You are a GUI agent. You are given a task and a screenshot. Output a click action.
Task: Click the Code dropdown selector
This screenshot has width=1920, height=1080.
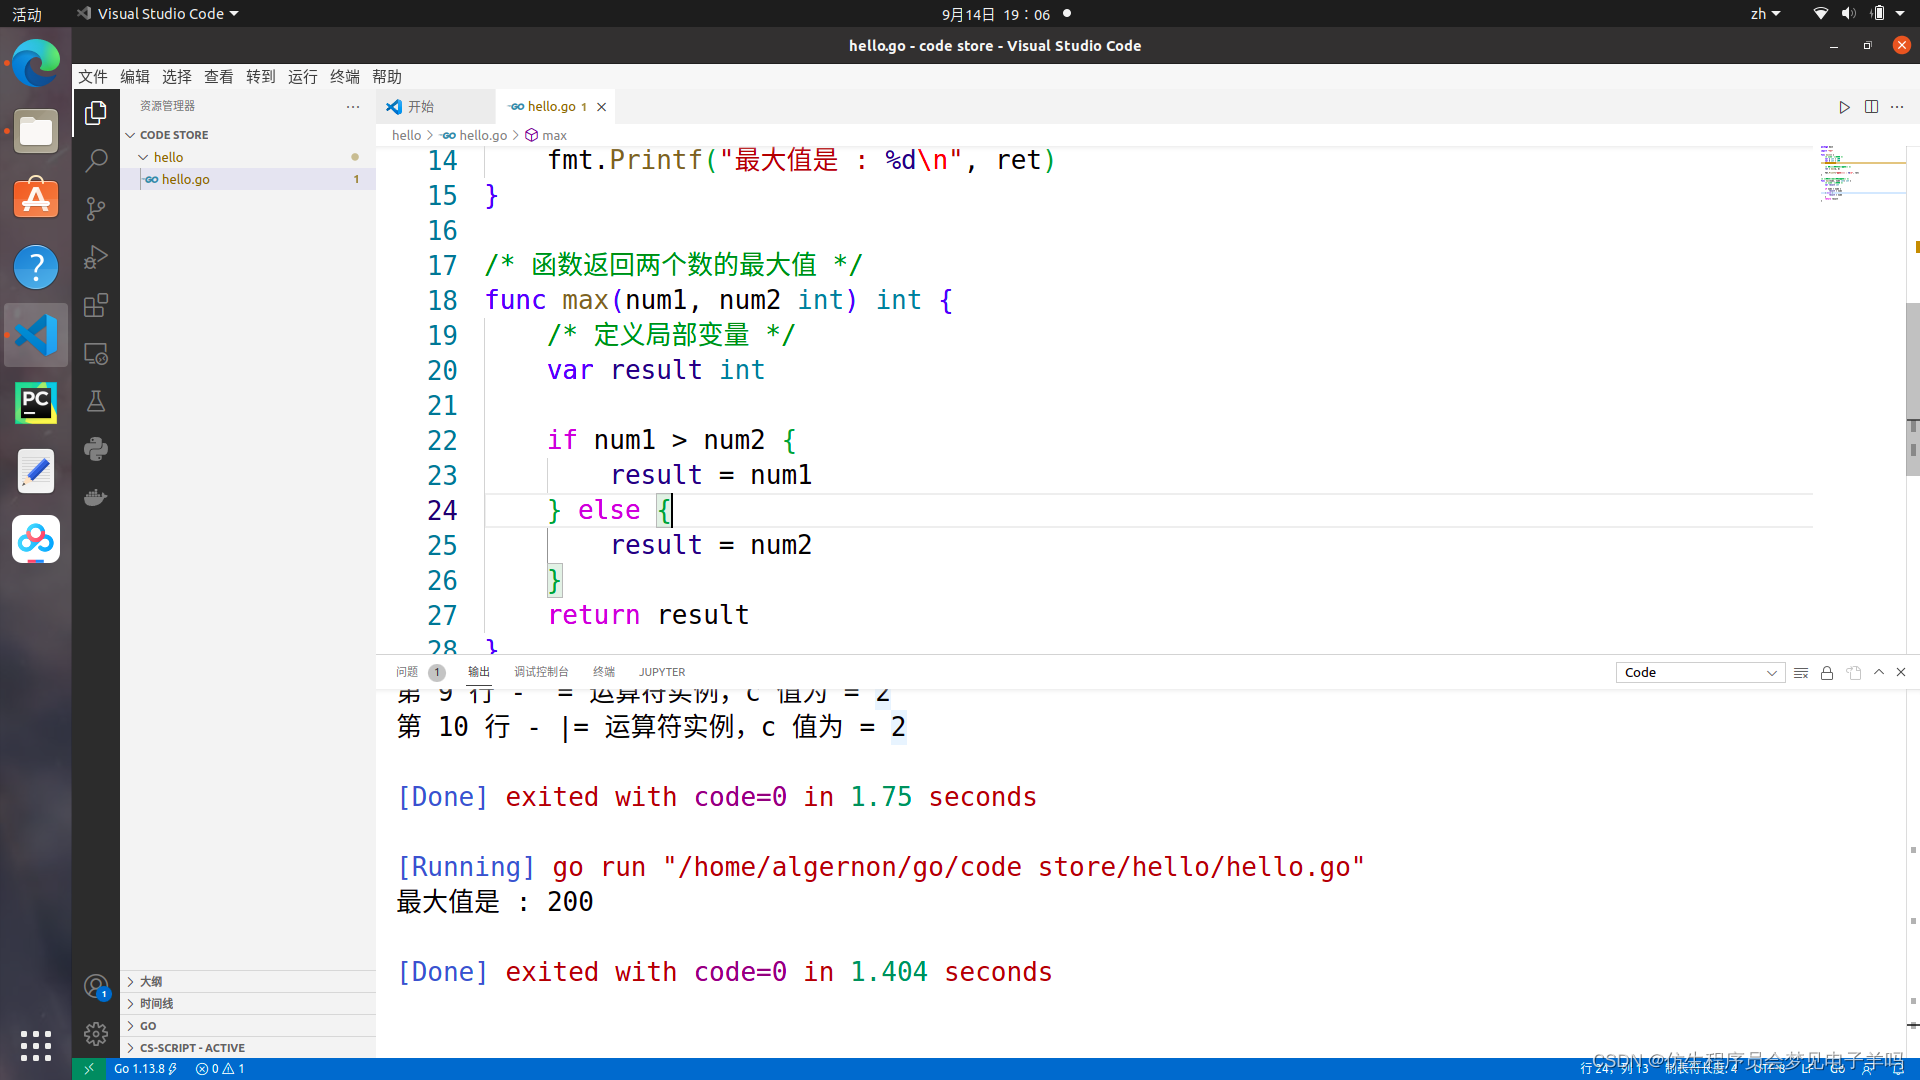[1701, 673]
